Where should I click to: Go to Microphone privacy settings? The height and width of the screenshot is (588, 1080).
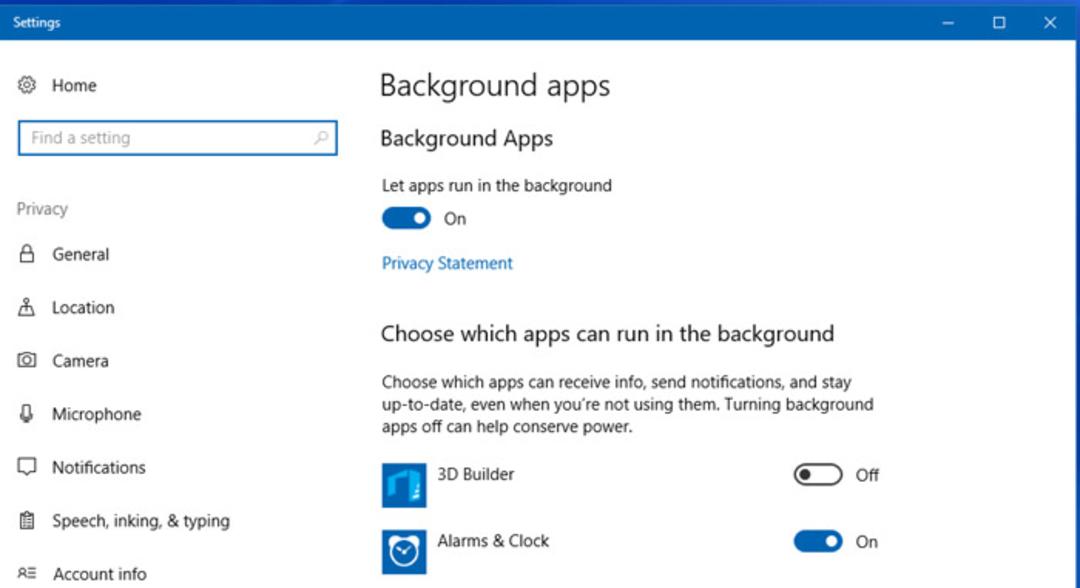pyautogui.click(x=96, y=414)
